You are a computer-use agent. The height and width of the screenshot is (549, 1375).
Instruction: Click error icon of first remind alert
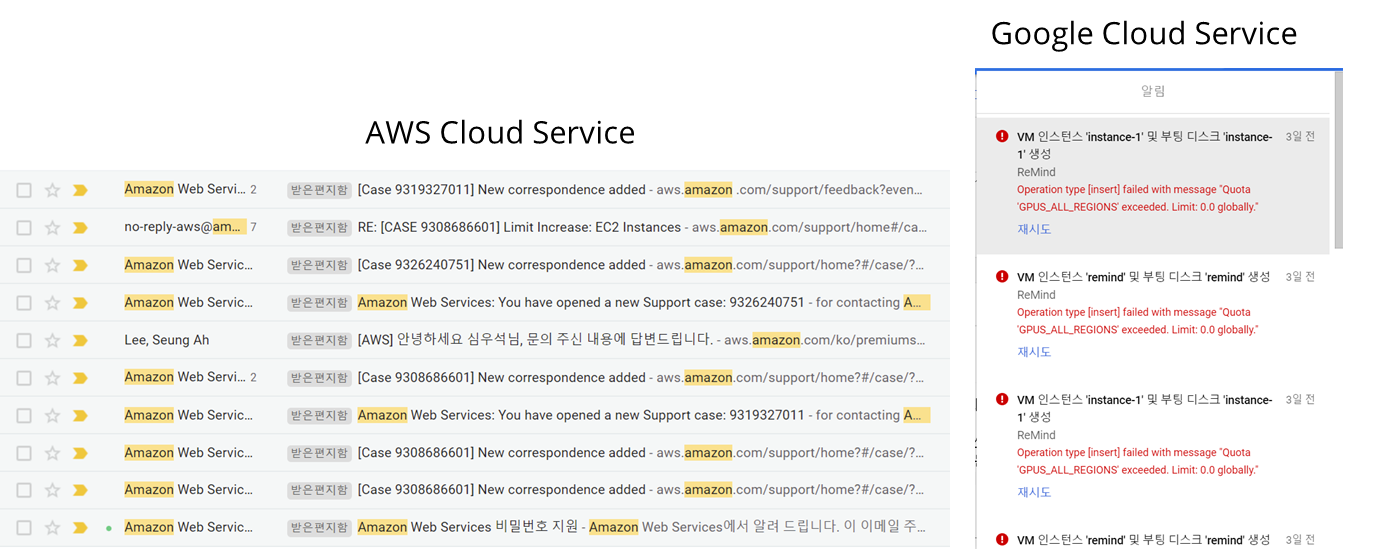(1002, 277)
